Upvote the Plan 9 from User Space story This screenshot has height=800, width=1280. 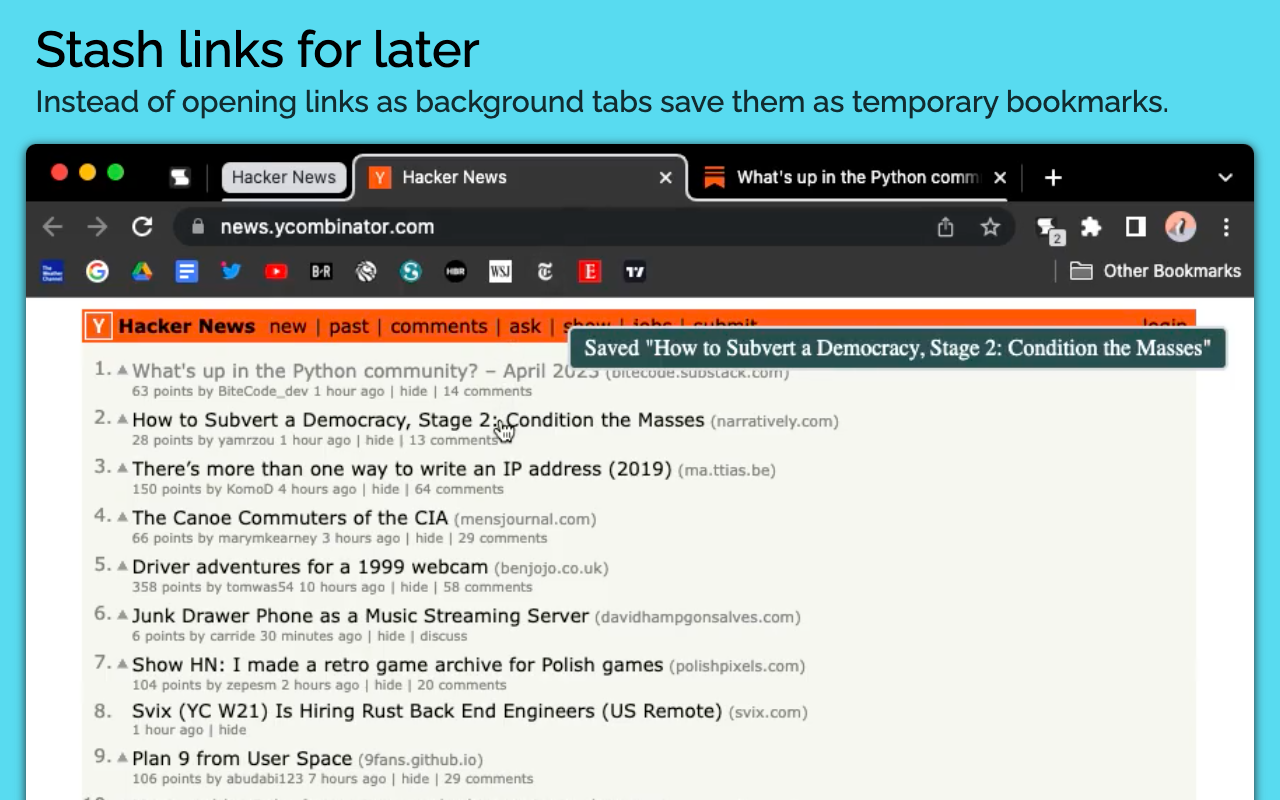click(122, 759)
